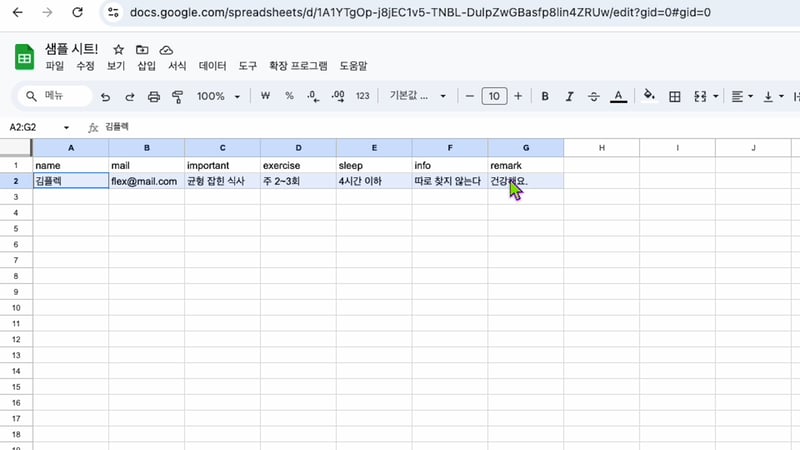Expand the vertical align dropdown arrow
The height and width of the screenshot is (450, 800).
tap(781, 96)
